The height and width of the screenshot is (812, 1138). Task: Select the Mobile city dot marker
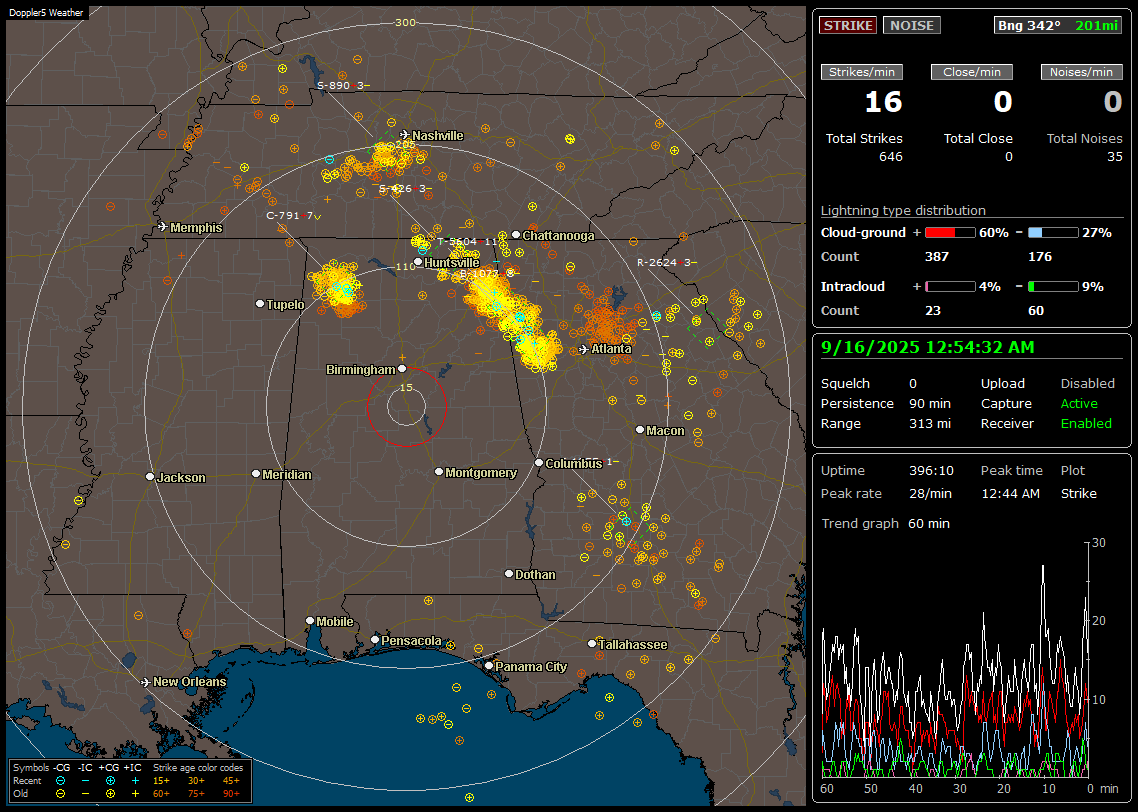coord(310,620)
